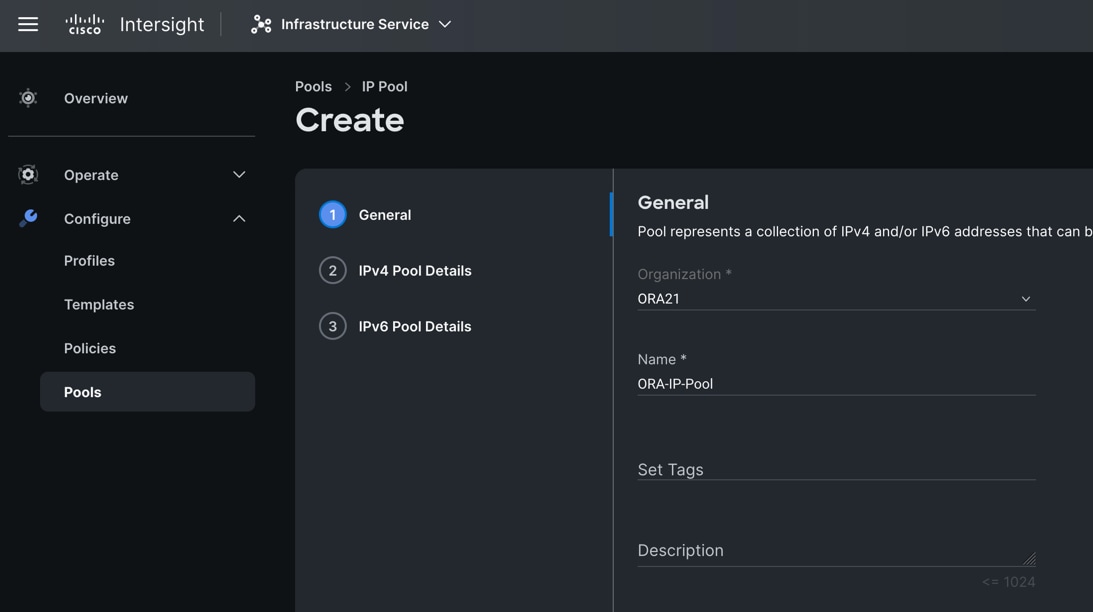Click the Operate gear icon
The image size is (1093, 612).
point(28,175)
